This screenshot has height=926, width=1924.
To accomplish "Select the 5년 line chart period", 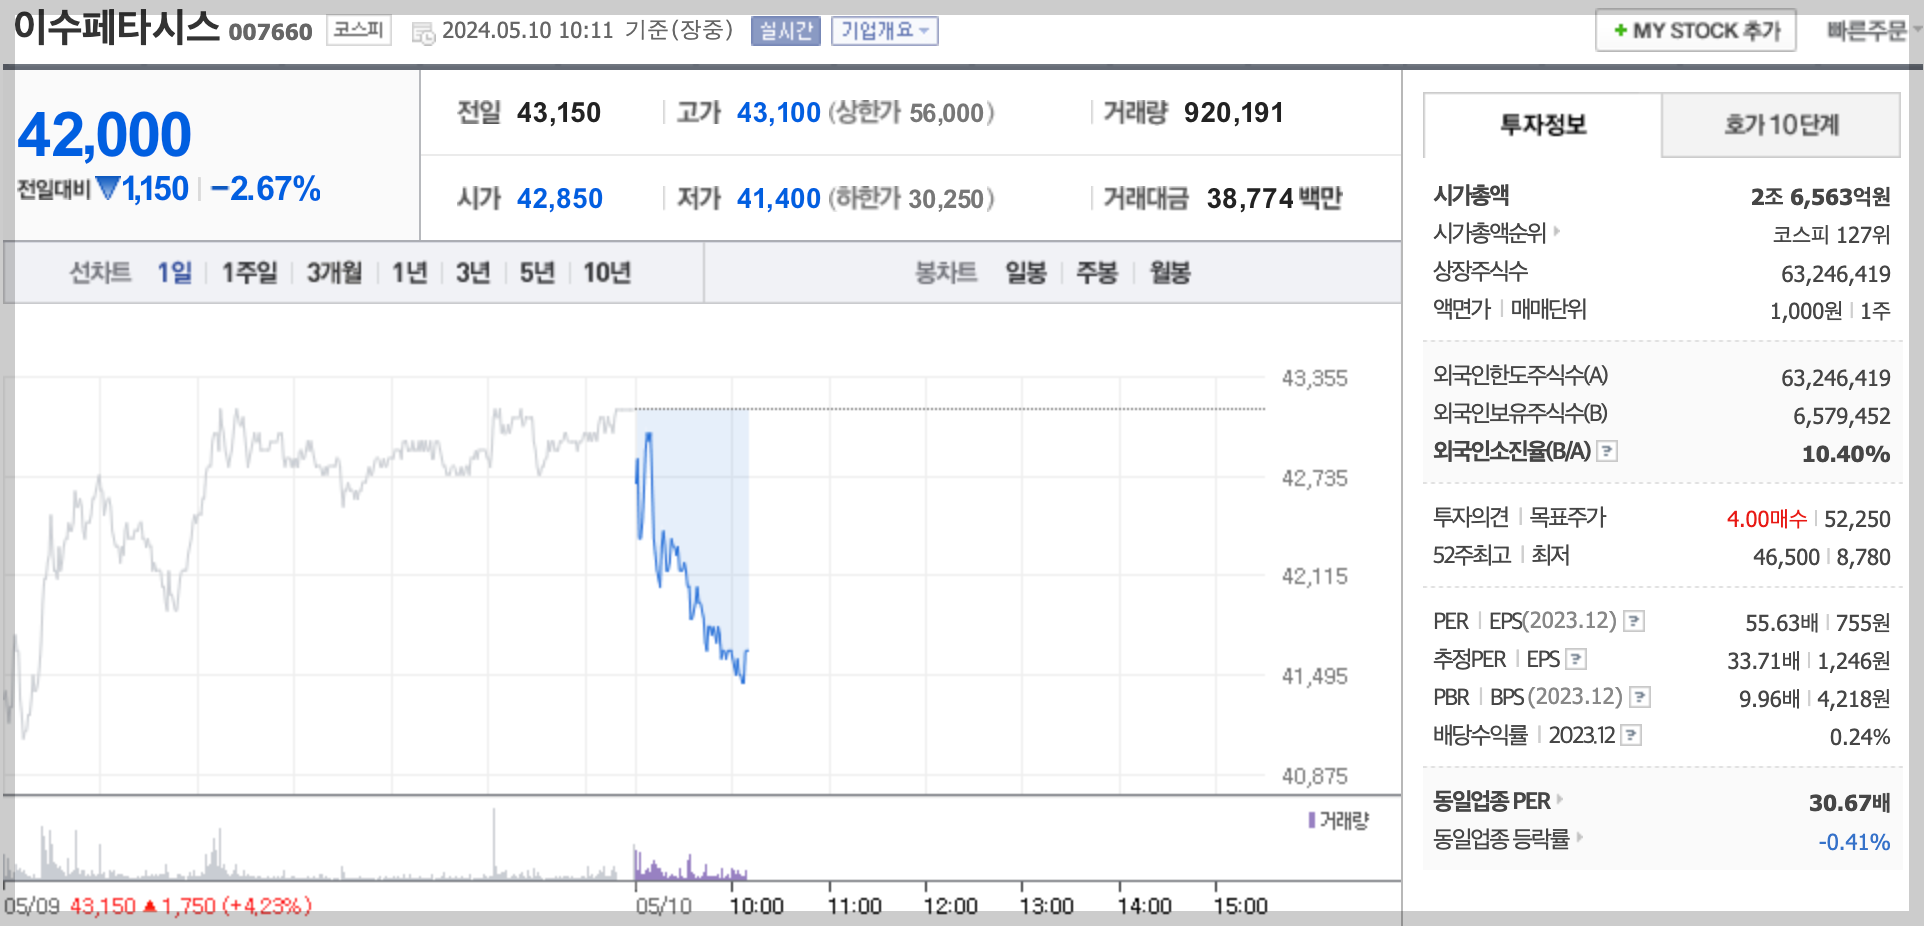I will [x=537, y=272].
